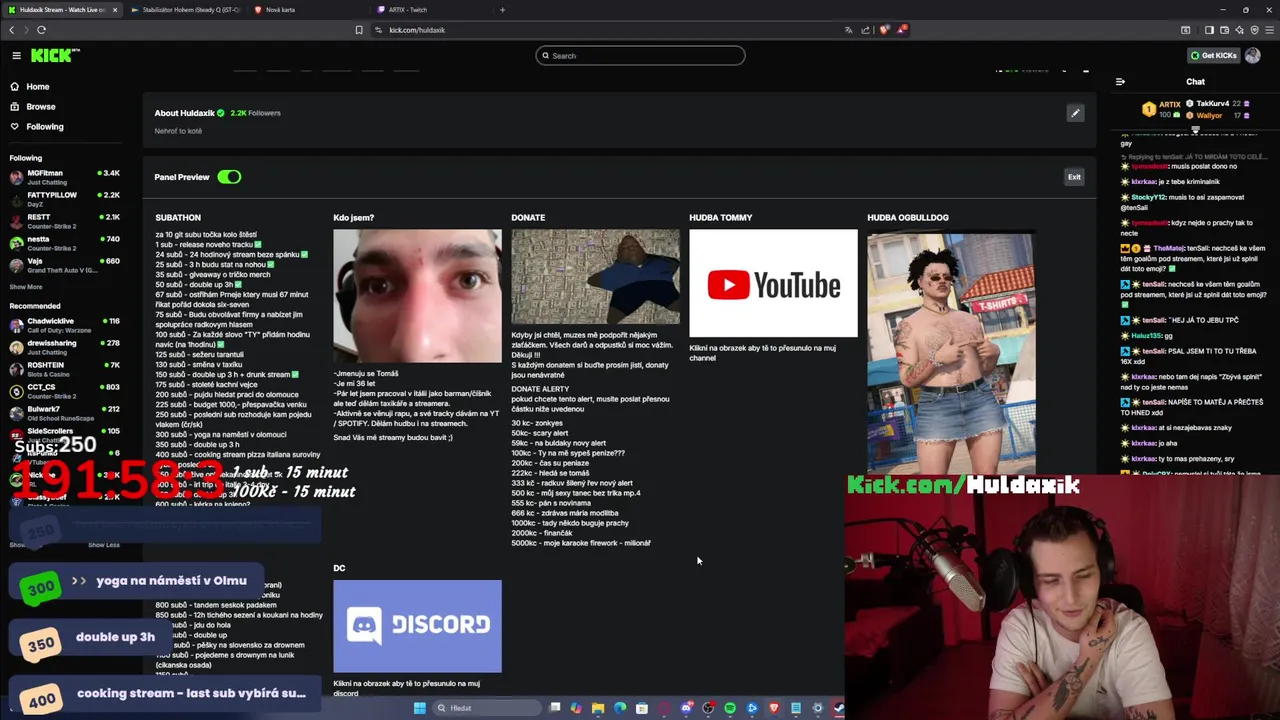Collapse the chat panel with arrow icon
1280x720 pixels.
(x=1120, y=82)
